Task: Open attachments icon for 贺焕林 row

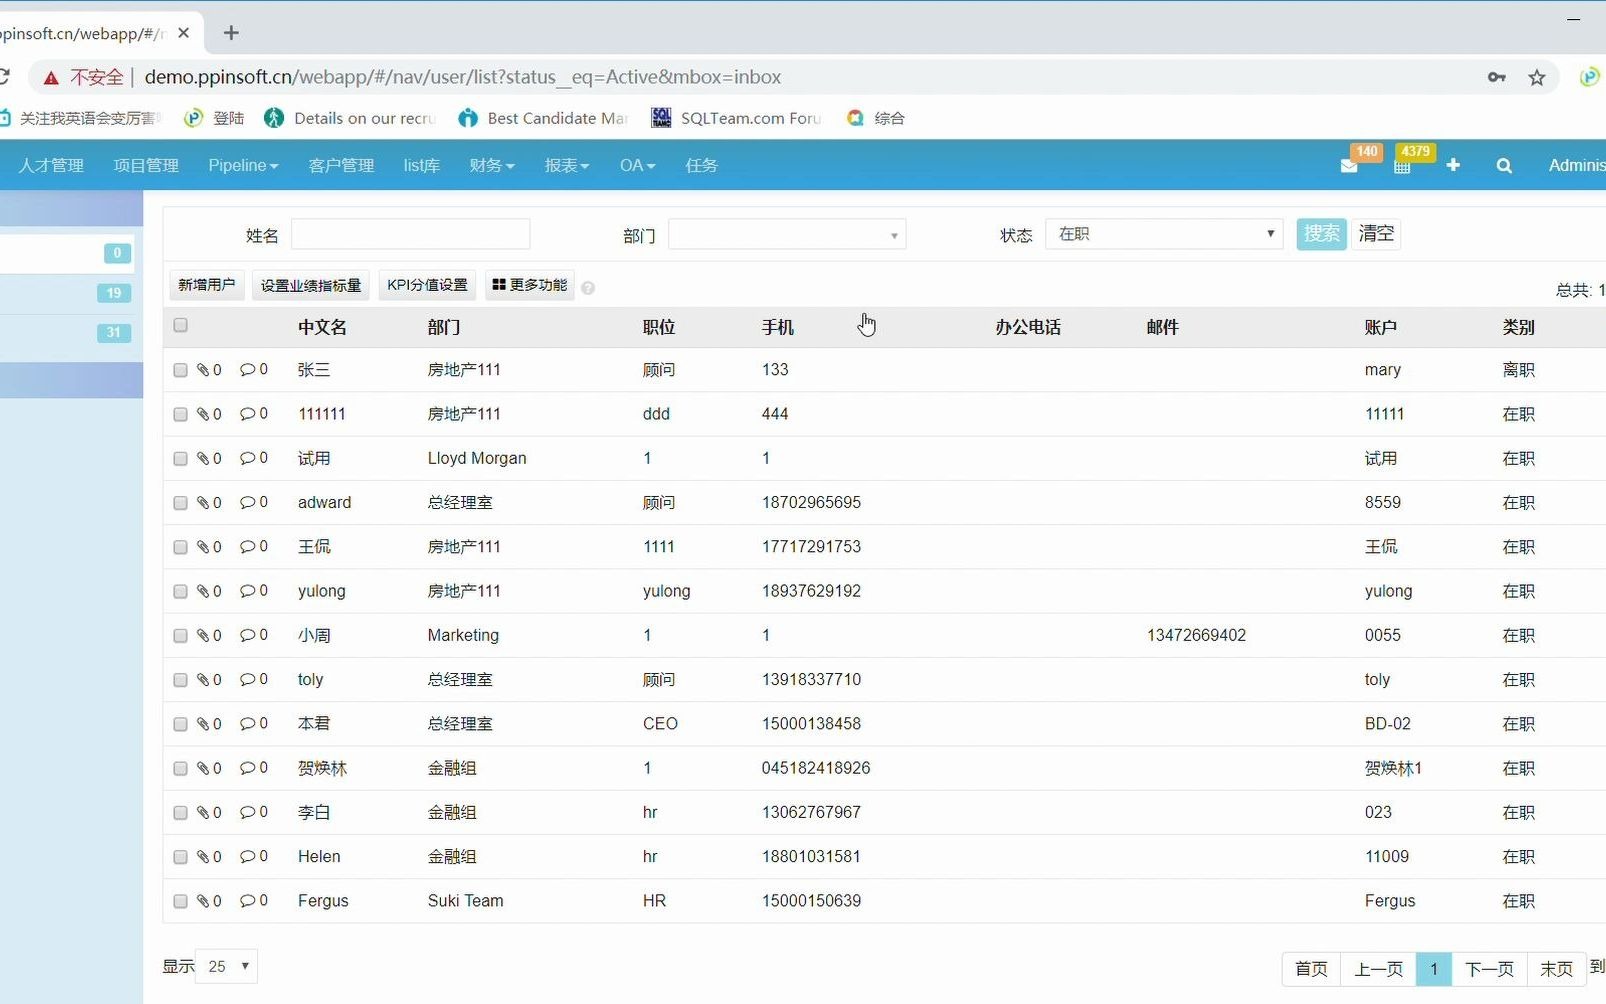Action: point(203,768)
